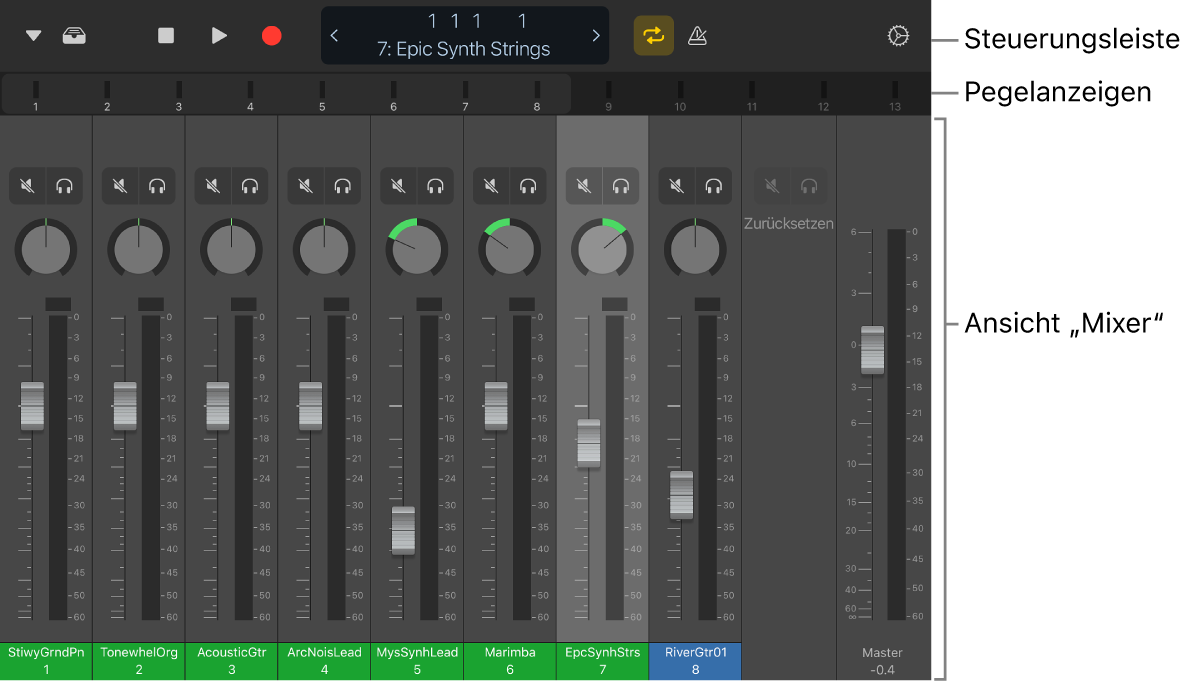Viewport: 1192px width, 681px height.
Task: Start playback with the Play button
Action: pyautogui.click(x=219, y=36)
